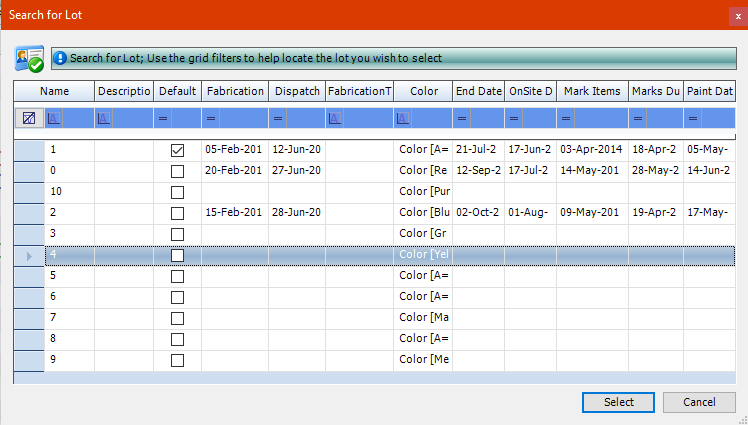The image size is (748, 425).
Task: Click the blue info icon in banner
Action: click(60, 59)
